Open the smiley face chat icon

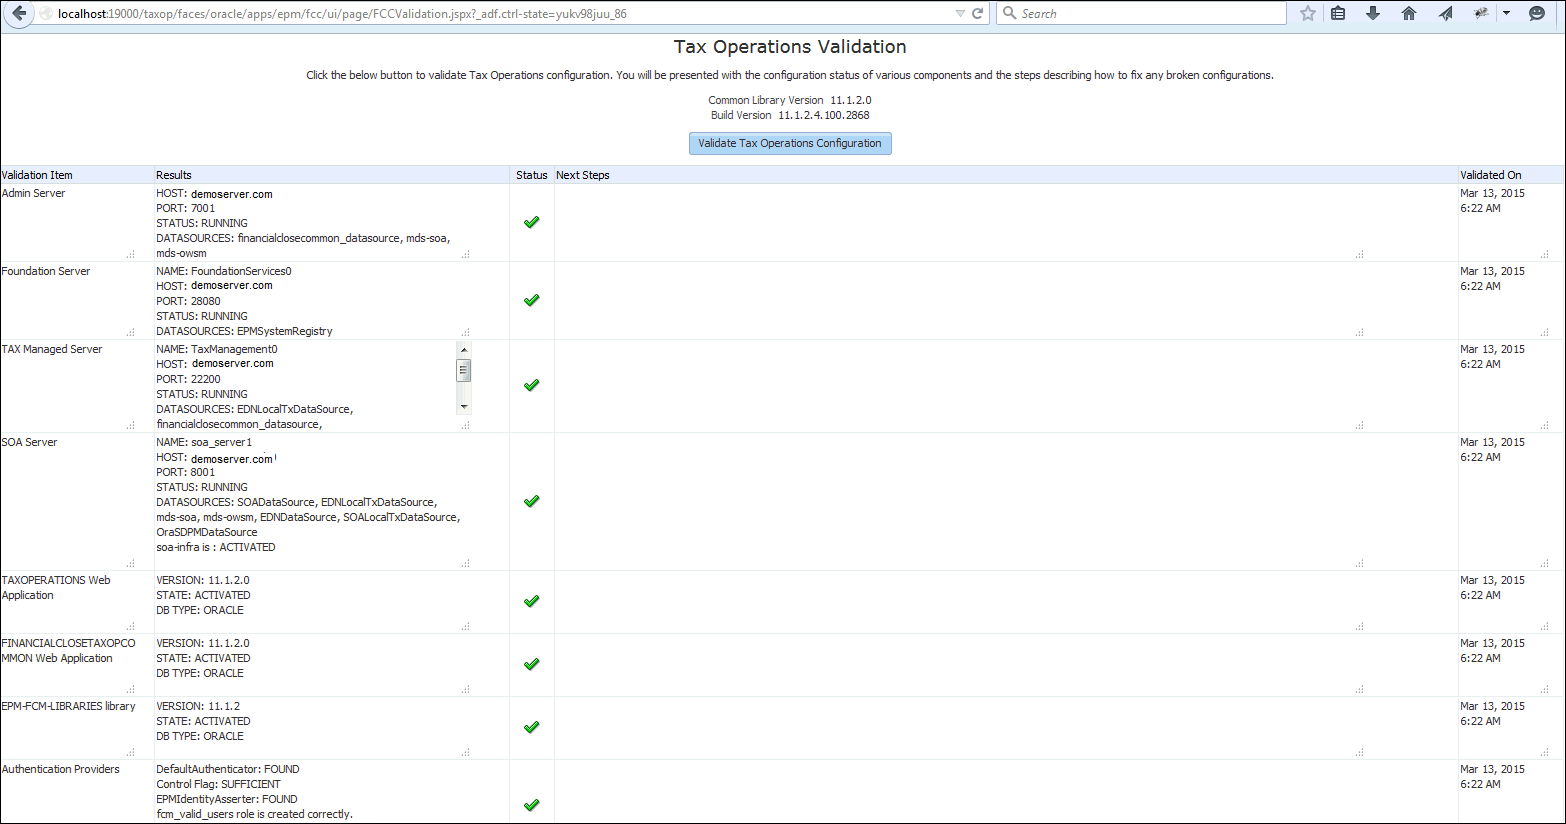pos(1537,14)
